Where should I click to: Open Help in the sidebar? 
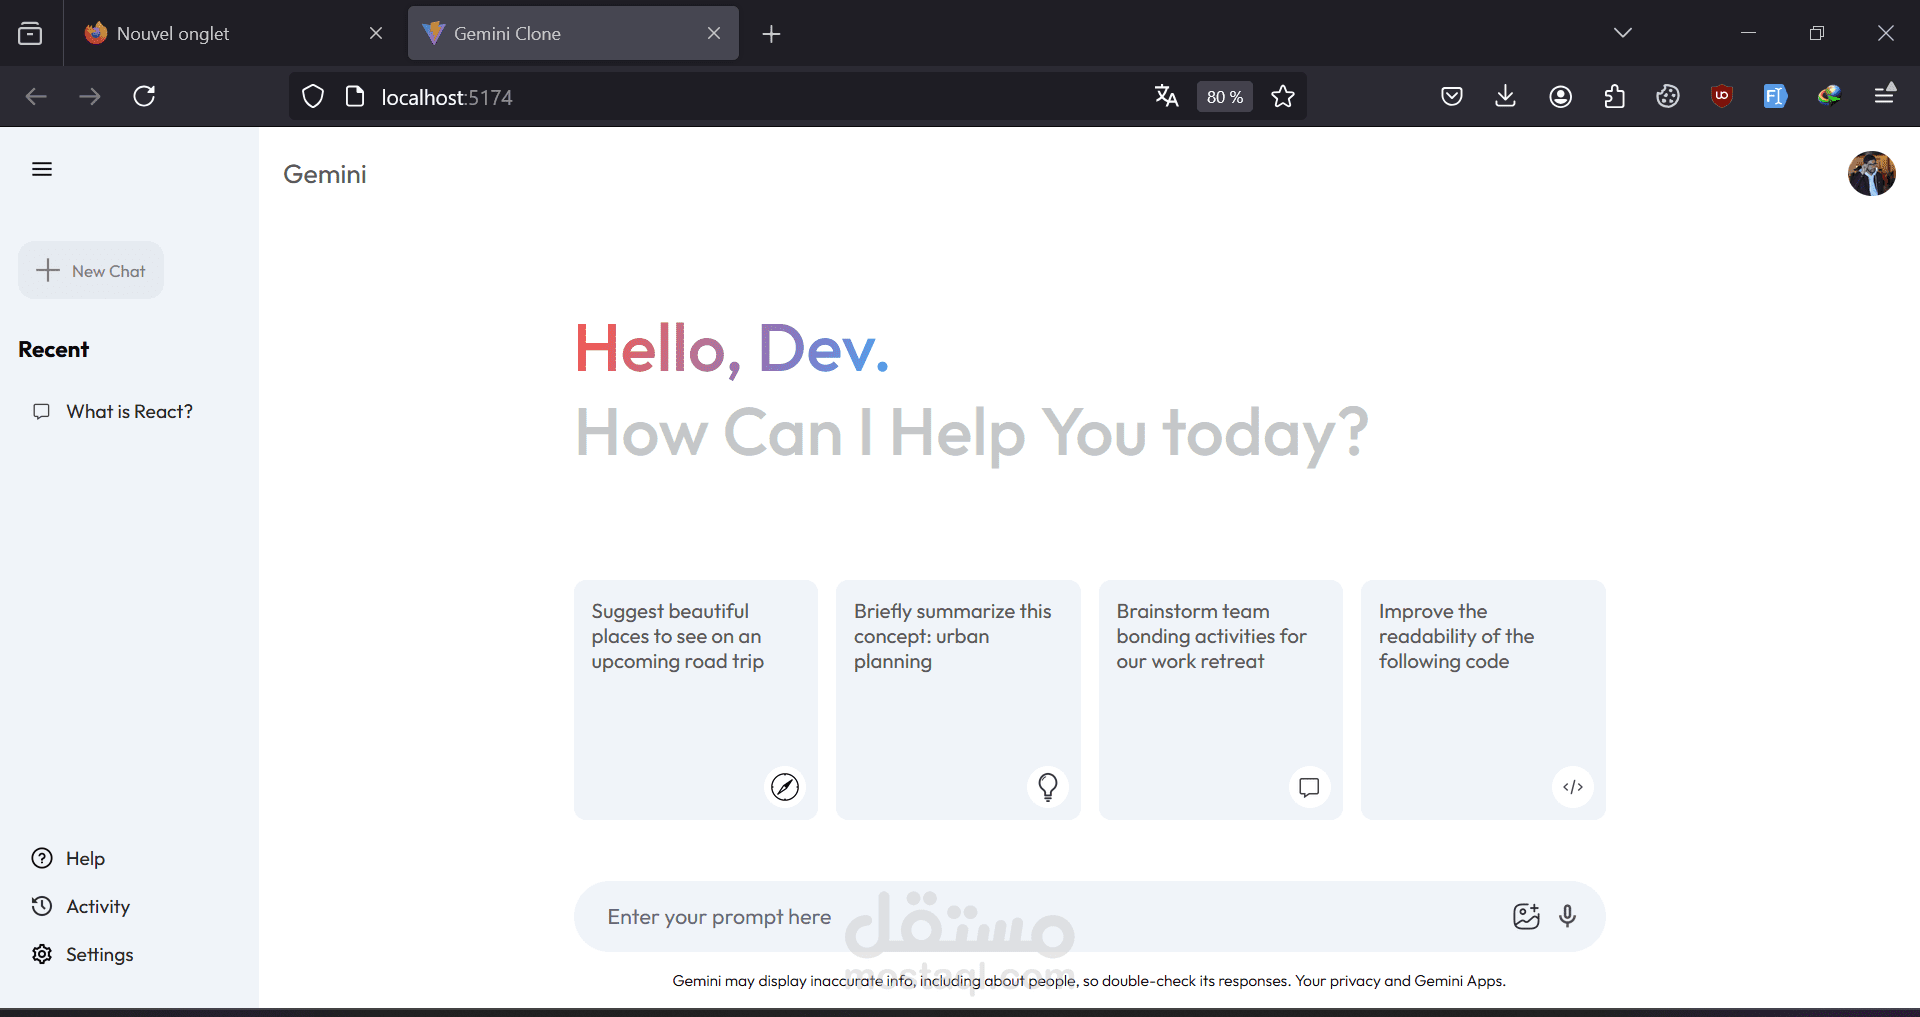tap(68, 858)
